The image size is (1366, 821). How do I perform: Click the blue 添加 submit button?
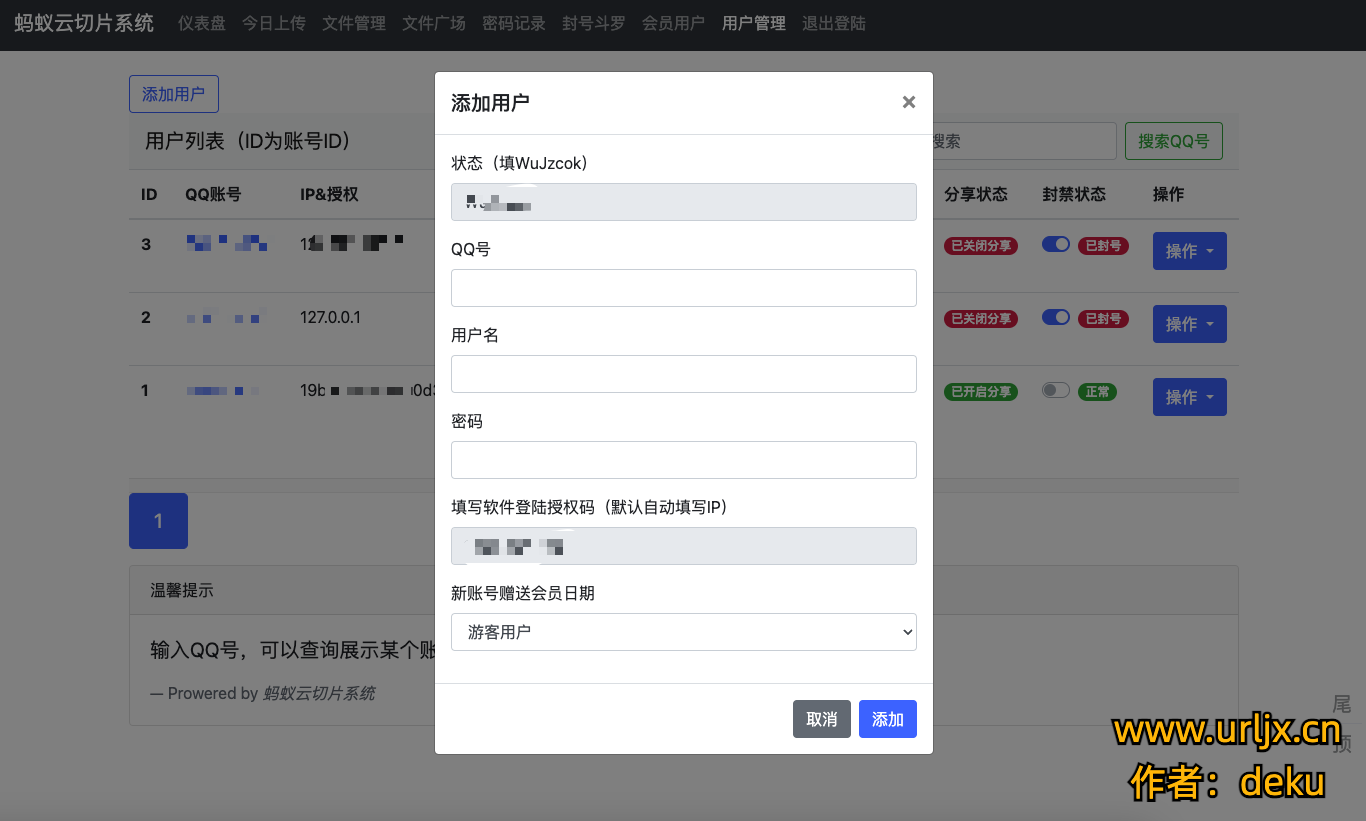tap(888, 719)
